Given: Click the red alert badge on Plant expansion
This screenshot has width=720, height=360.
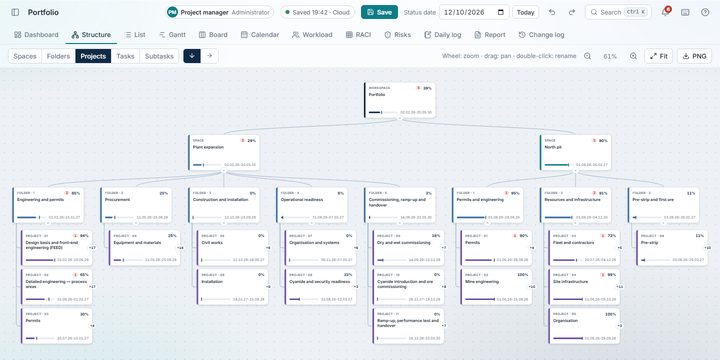Looking at the screenshot, I should 242,141.
